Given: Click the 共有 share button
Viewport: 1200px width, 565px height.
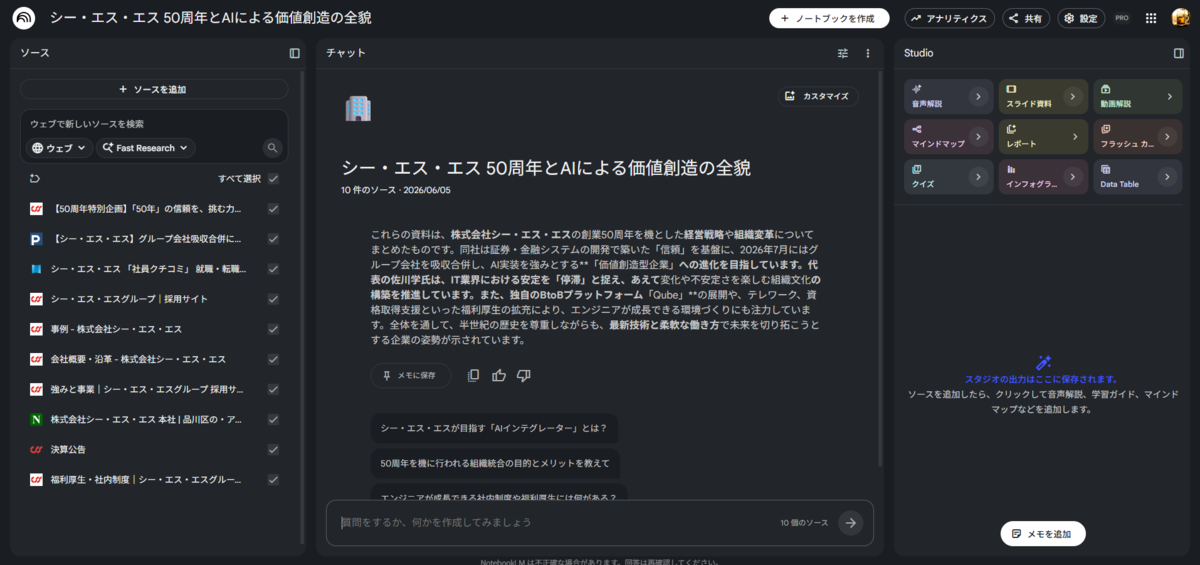Looking at the screenshot, I should coord(1026,18).
